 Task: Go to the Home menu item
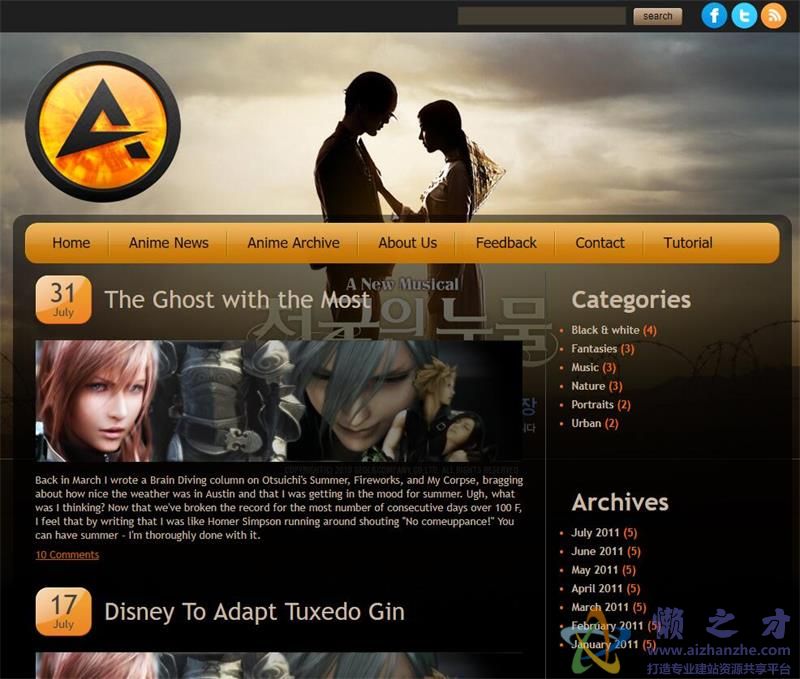click(x=71, y=243)
